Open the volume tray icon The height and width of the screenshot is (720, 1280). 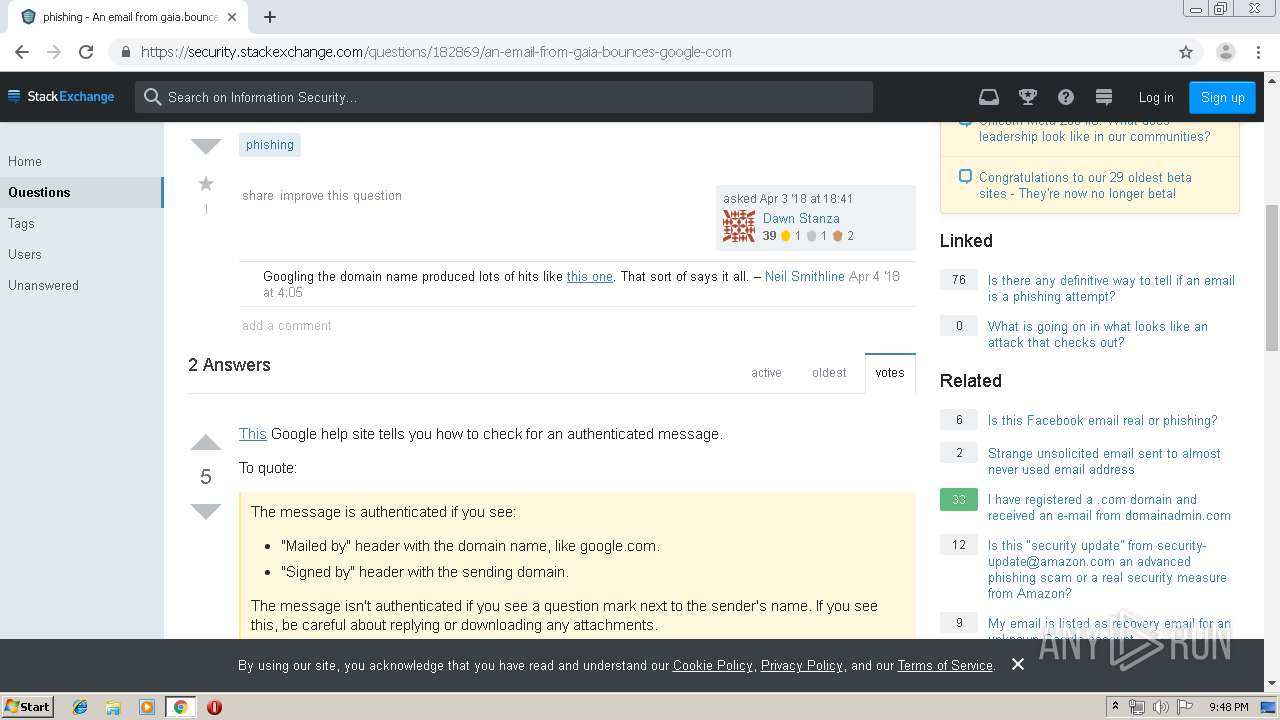click(x=1161, y=707)
